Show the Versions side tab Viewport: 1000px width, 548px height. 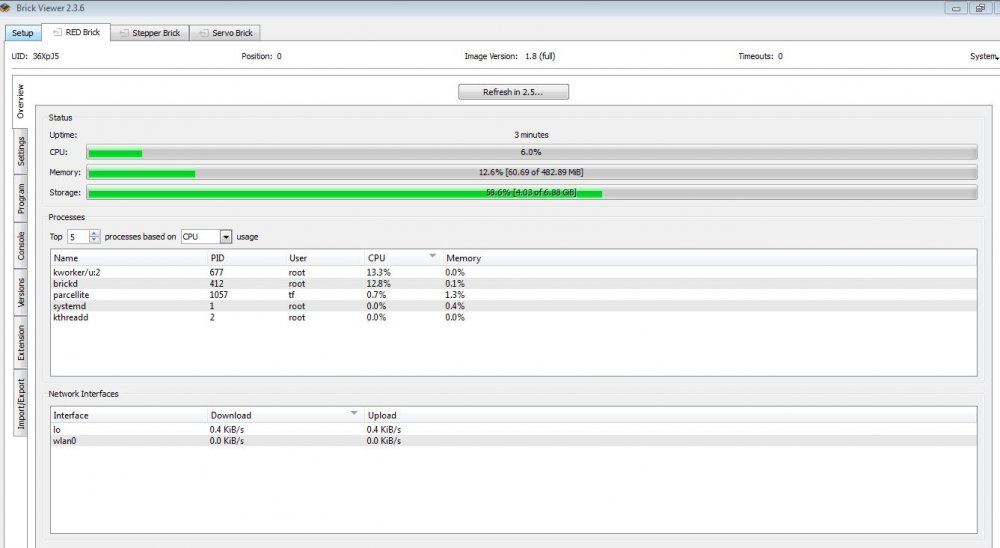(21, 294)
